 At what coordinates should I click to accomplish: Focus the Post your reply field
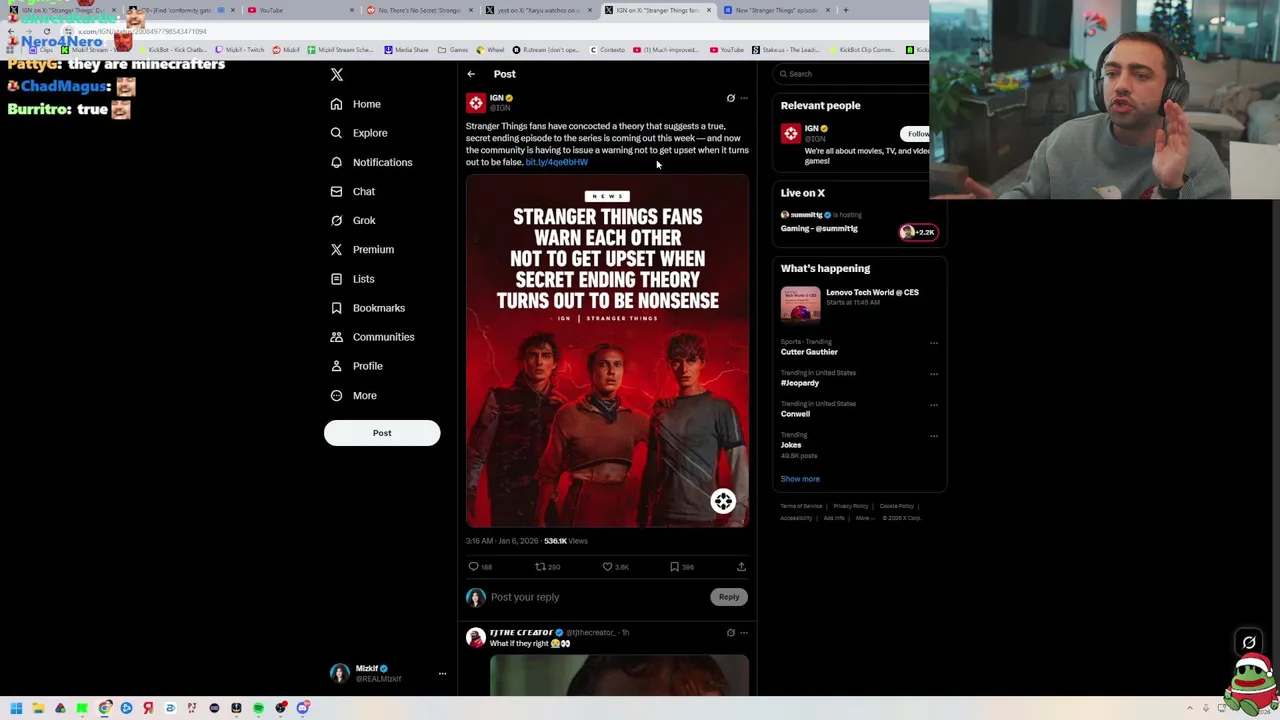[x=598, y=597]
